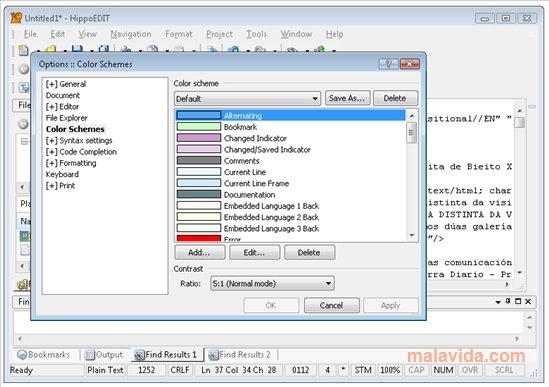
Task: Open the View menu
Action: 87,34
